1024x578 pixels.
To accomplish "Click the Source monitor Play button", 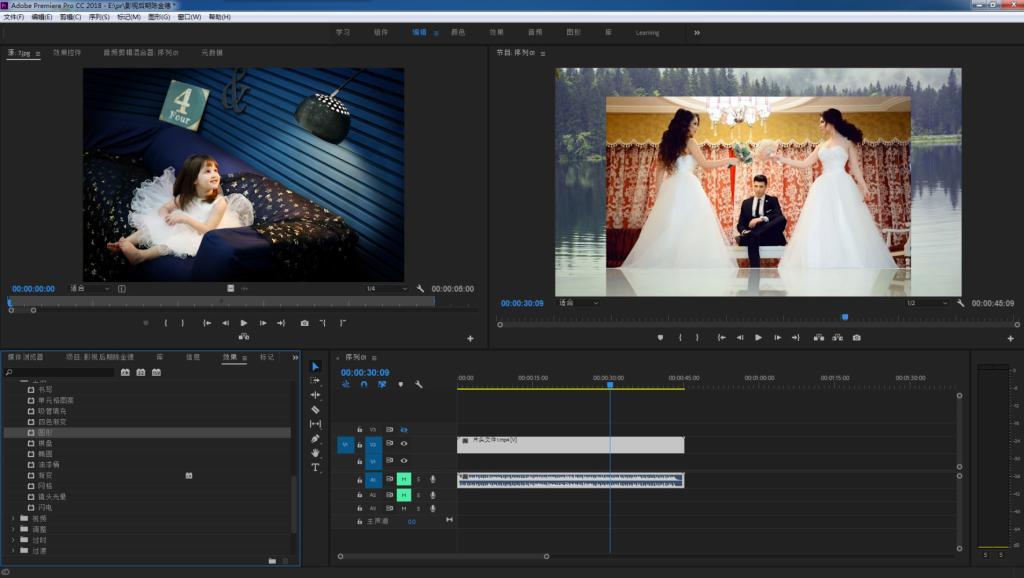I will [x=243, y=323].
